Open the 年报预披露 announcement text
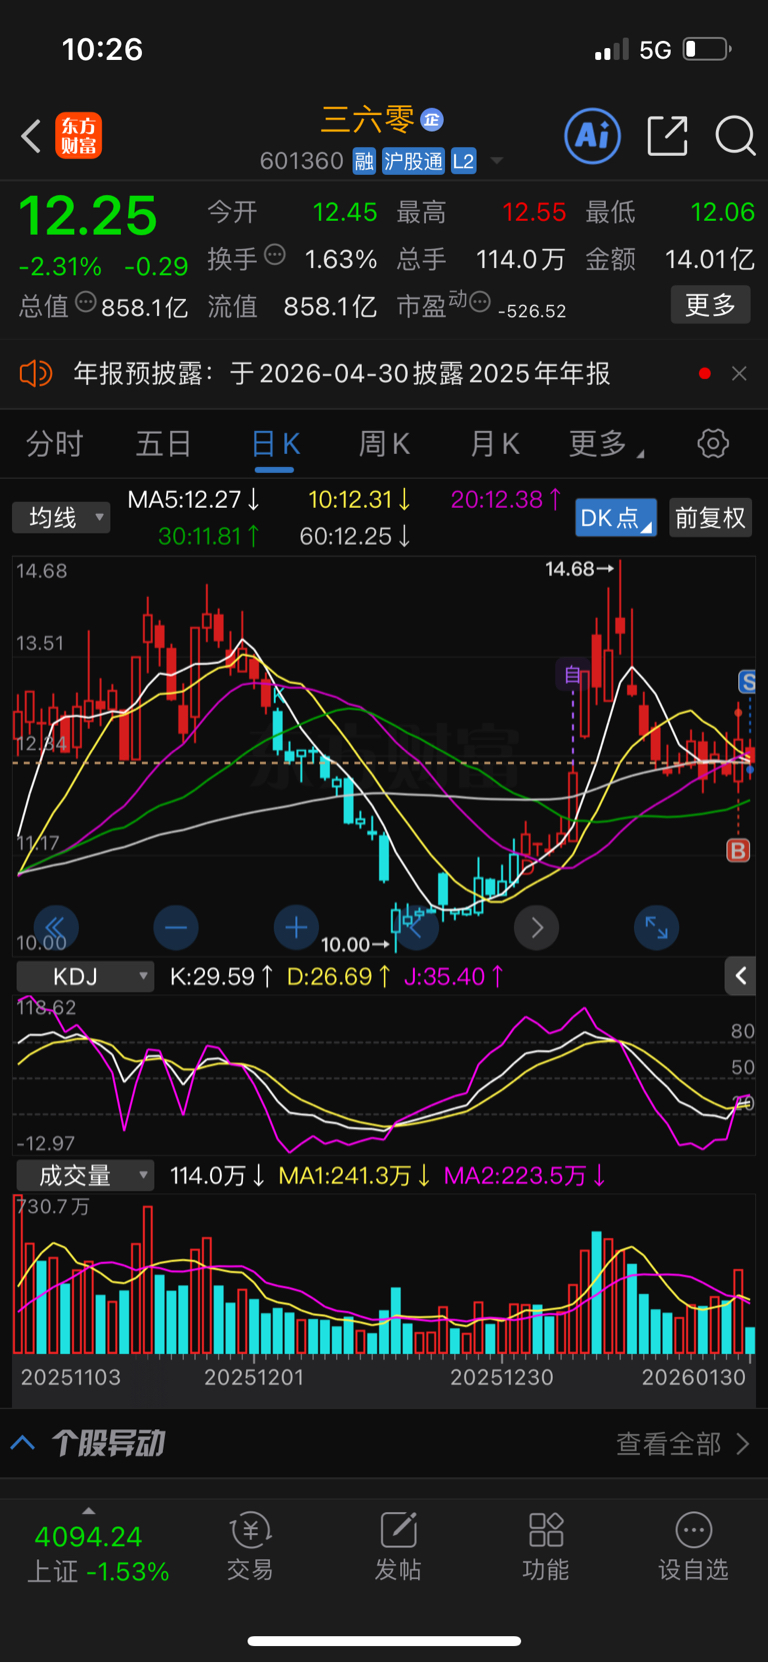This screenshot has width=768, height=1663. tap(342, 374)
